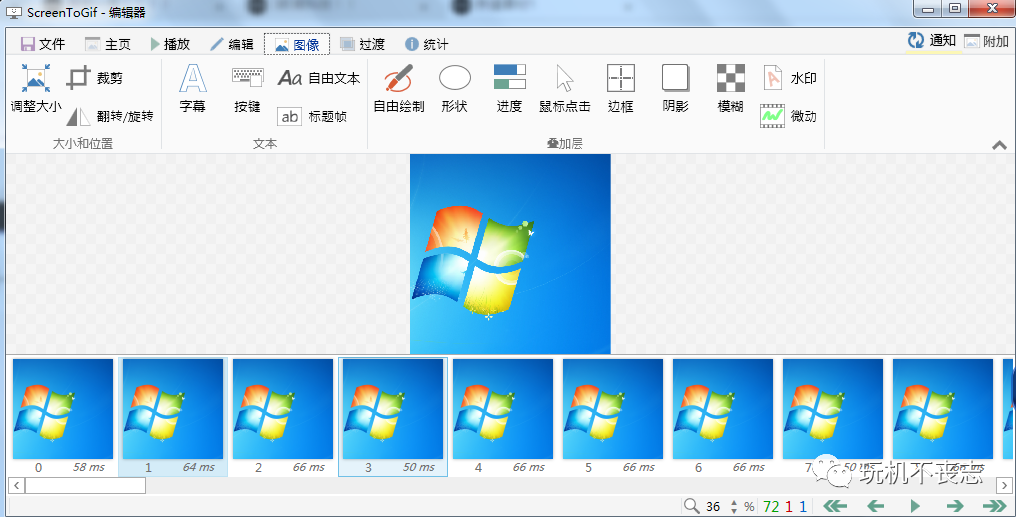Open the 调整大小 resize tool
The width and height of the screenshot is (1016, 517).
pos(36,89)
